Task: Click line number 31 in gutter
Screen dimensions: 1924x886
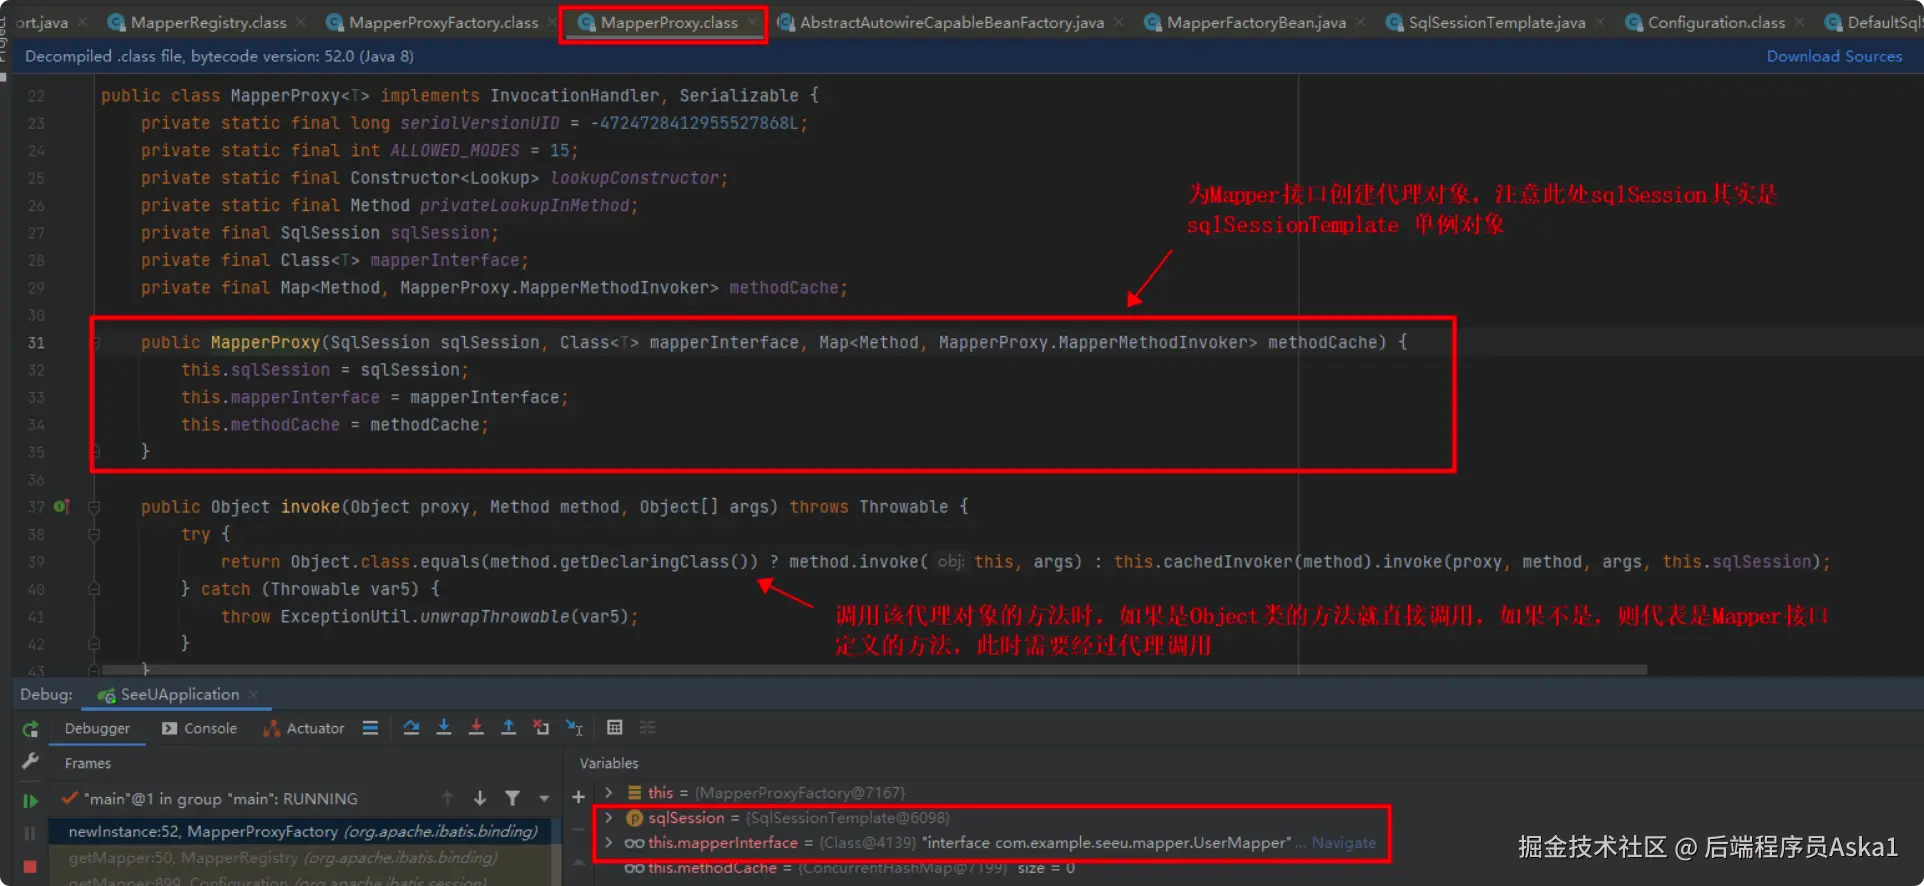Action: pos(36,342)
